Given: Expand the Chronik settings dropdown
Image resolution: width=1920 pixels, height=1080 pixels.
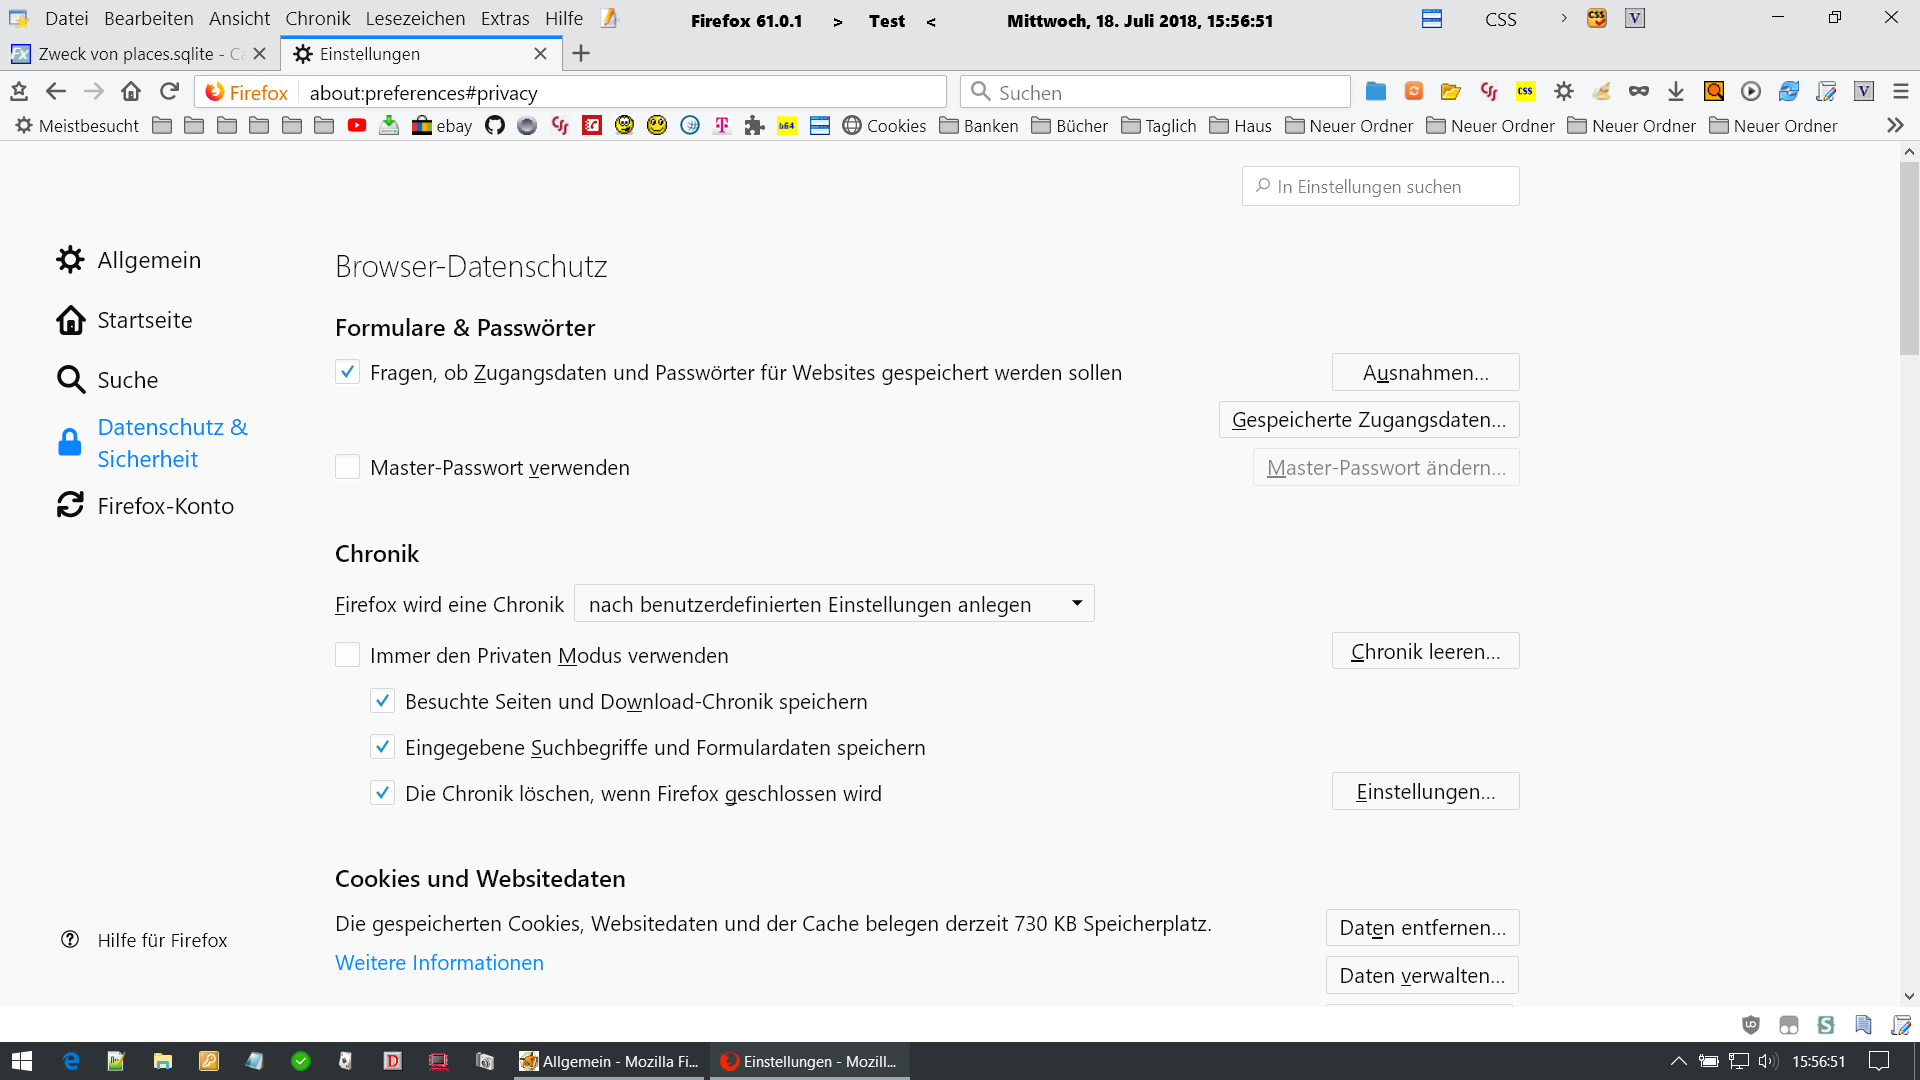Looking at the screenshot, I should point(834,604).
